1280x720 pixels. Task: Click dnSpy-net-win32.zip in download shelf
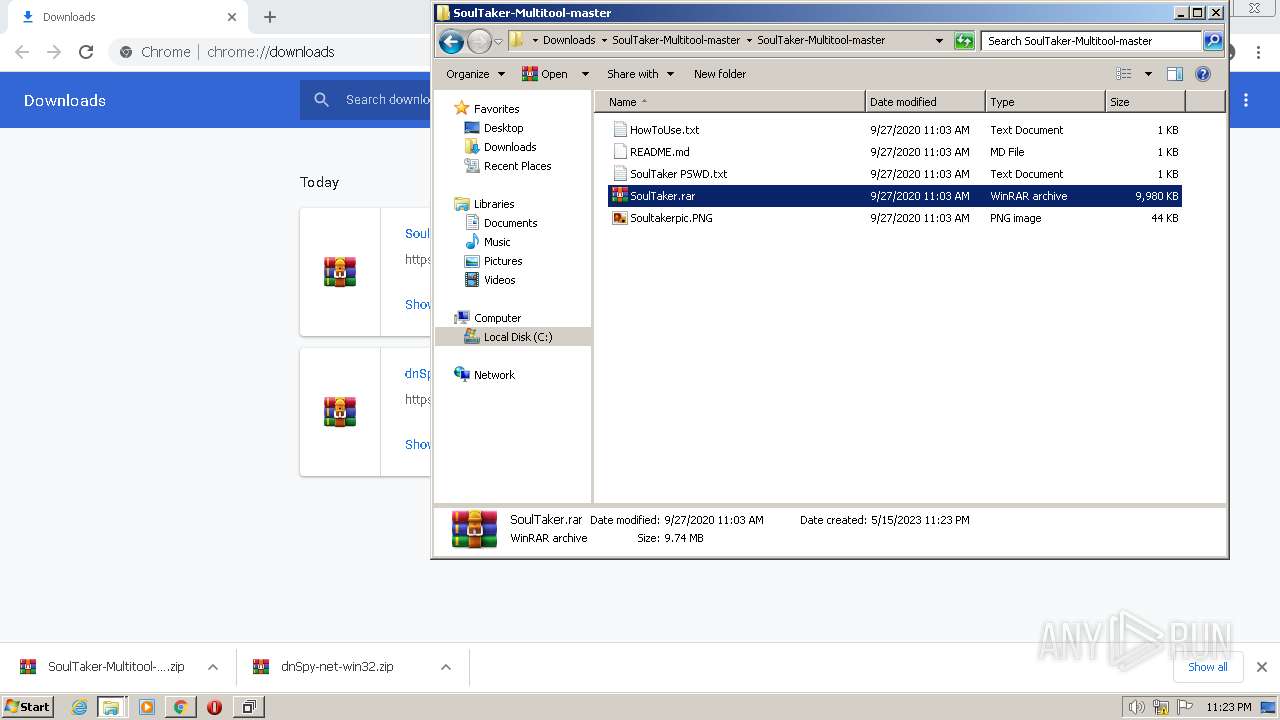click(336, 667)
